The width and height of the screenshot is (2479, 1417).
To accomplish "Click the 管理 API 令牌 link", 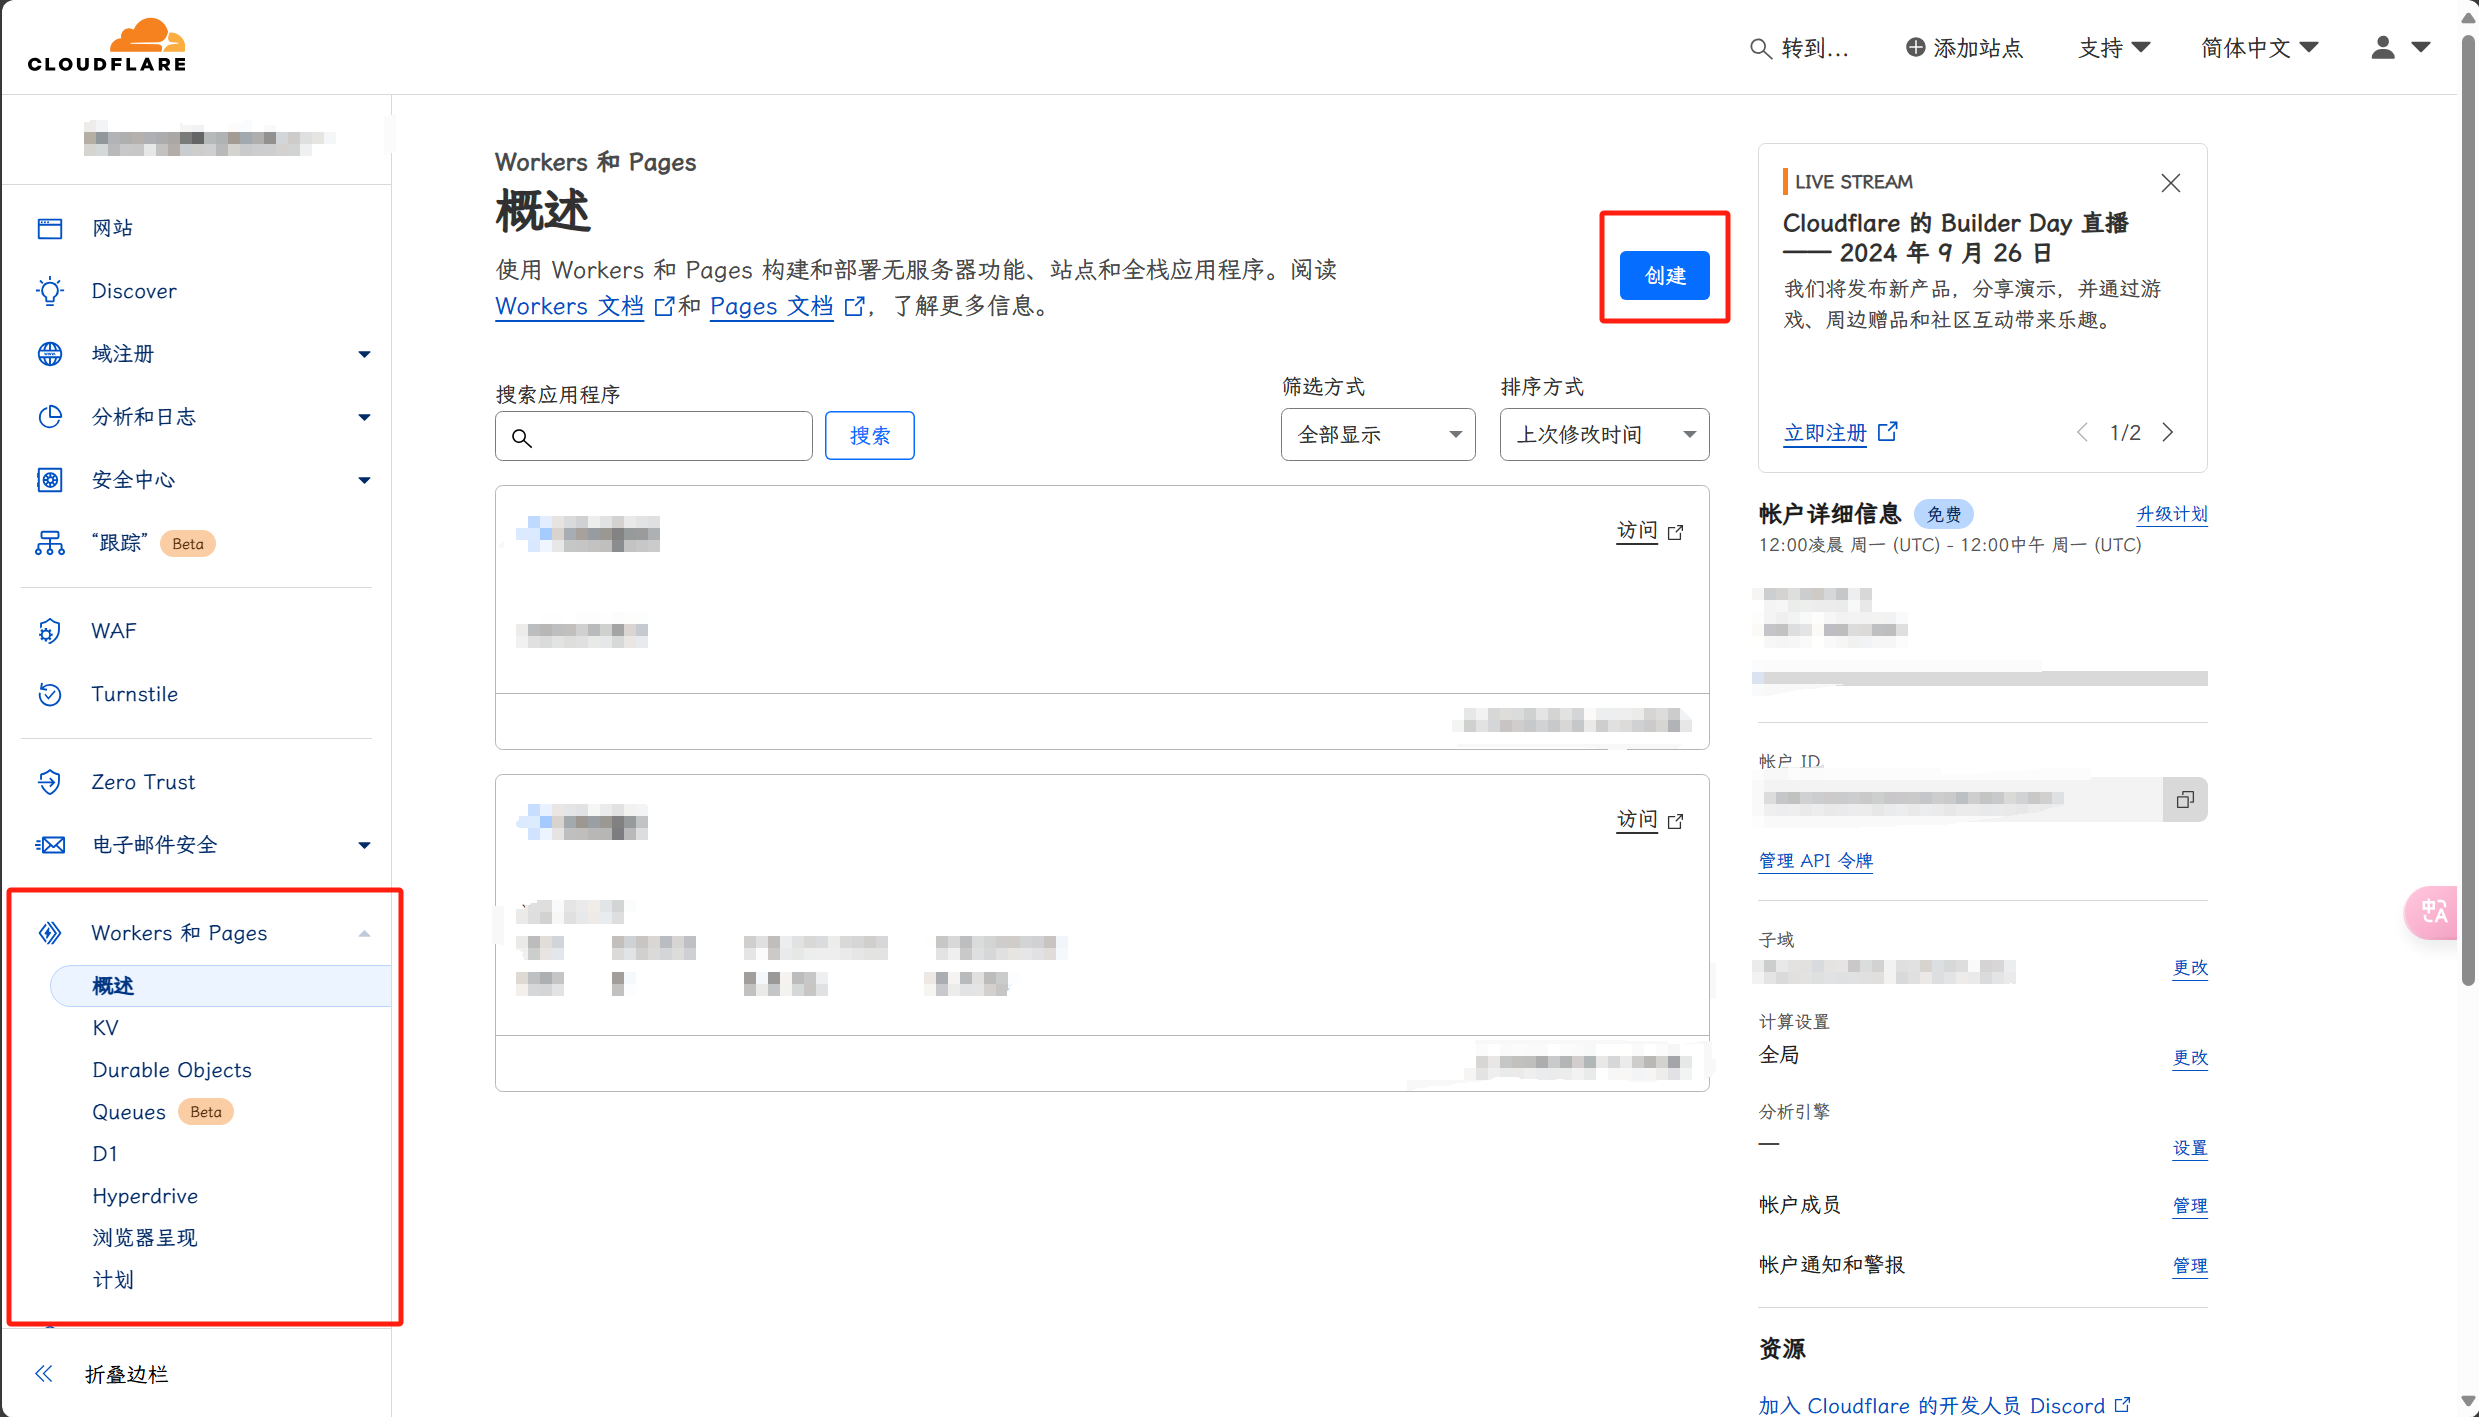I will click(x=1816, y=860).
